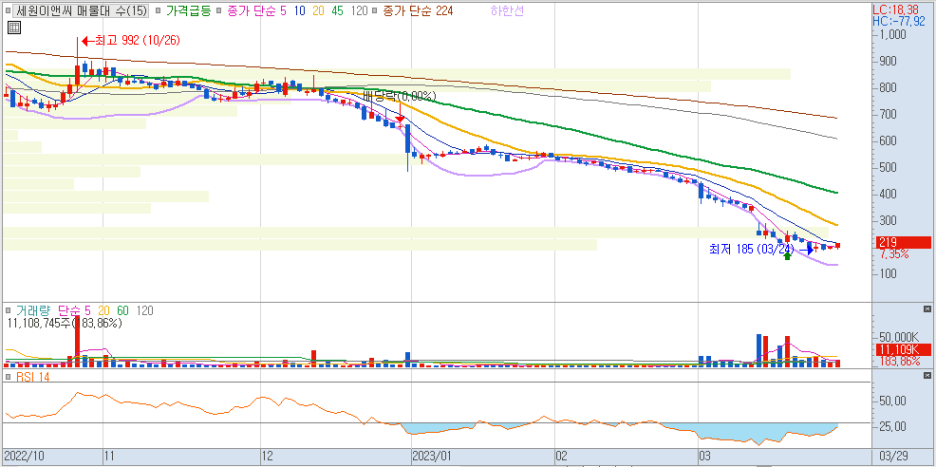Click the yellow 20 volume average value
The width and height of the screenshot is (936, 467).
pyautogui.click(x=104, y=310)
